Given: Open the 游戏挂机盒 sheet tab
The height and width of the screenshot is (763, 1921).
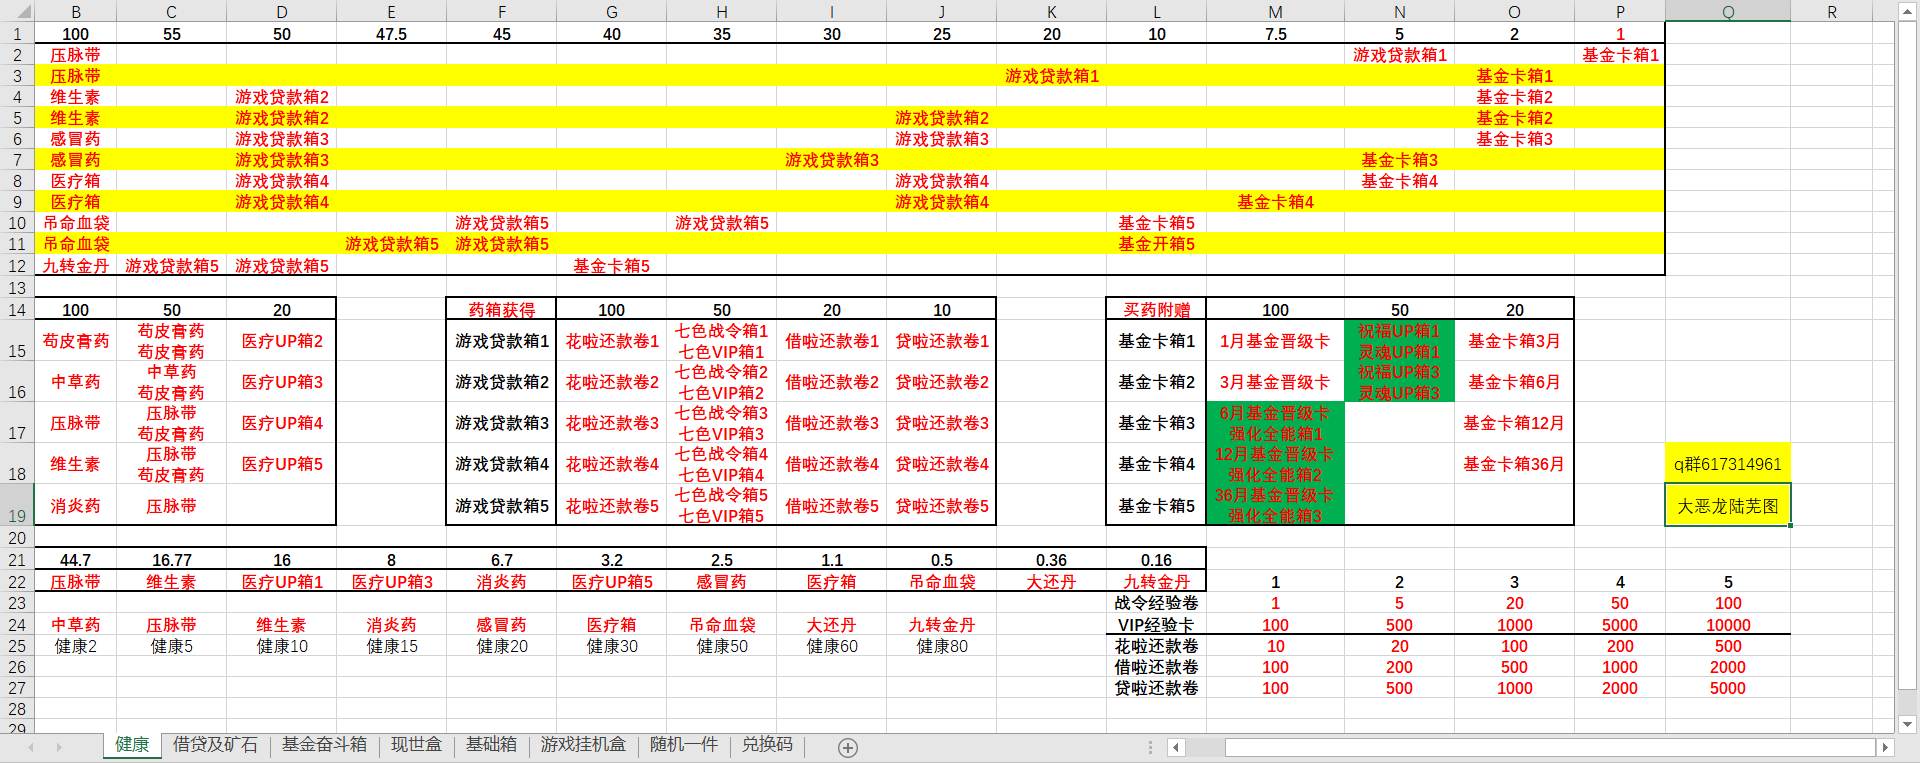Looking at the screenshot, I should 583,745.
